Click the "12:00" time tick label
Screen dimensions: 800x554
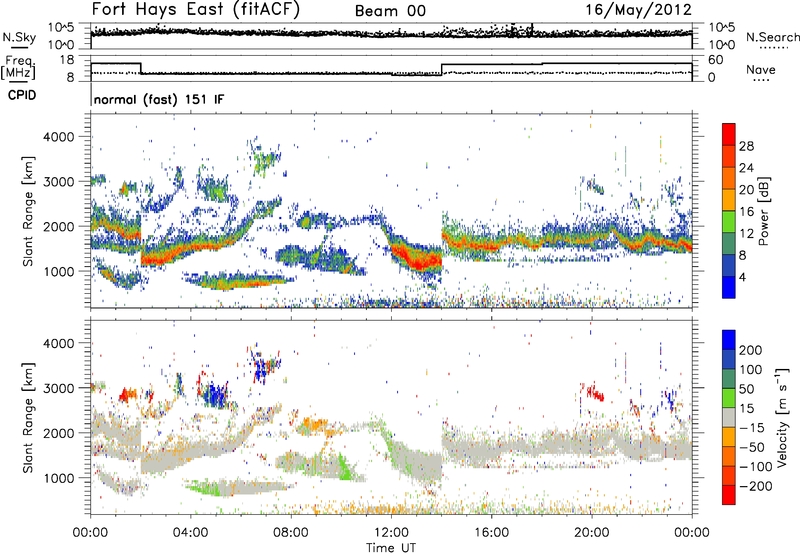[x=391, y=533]
